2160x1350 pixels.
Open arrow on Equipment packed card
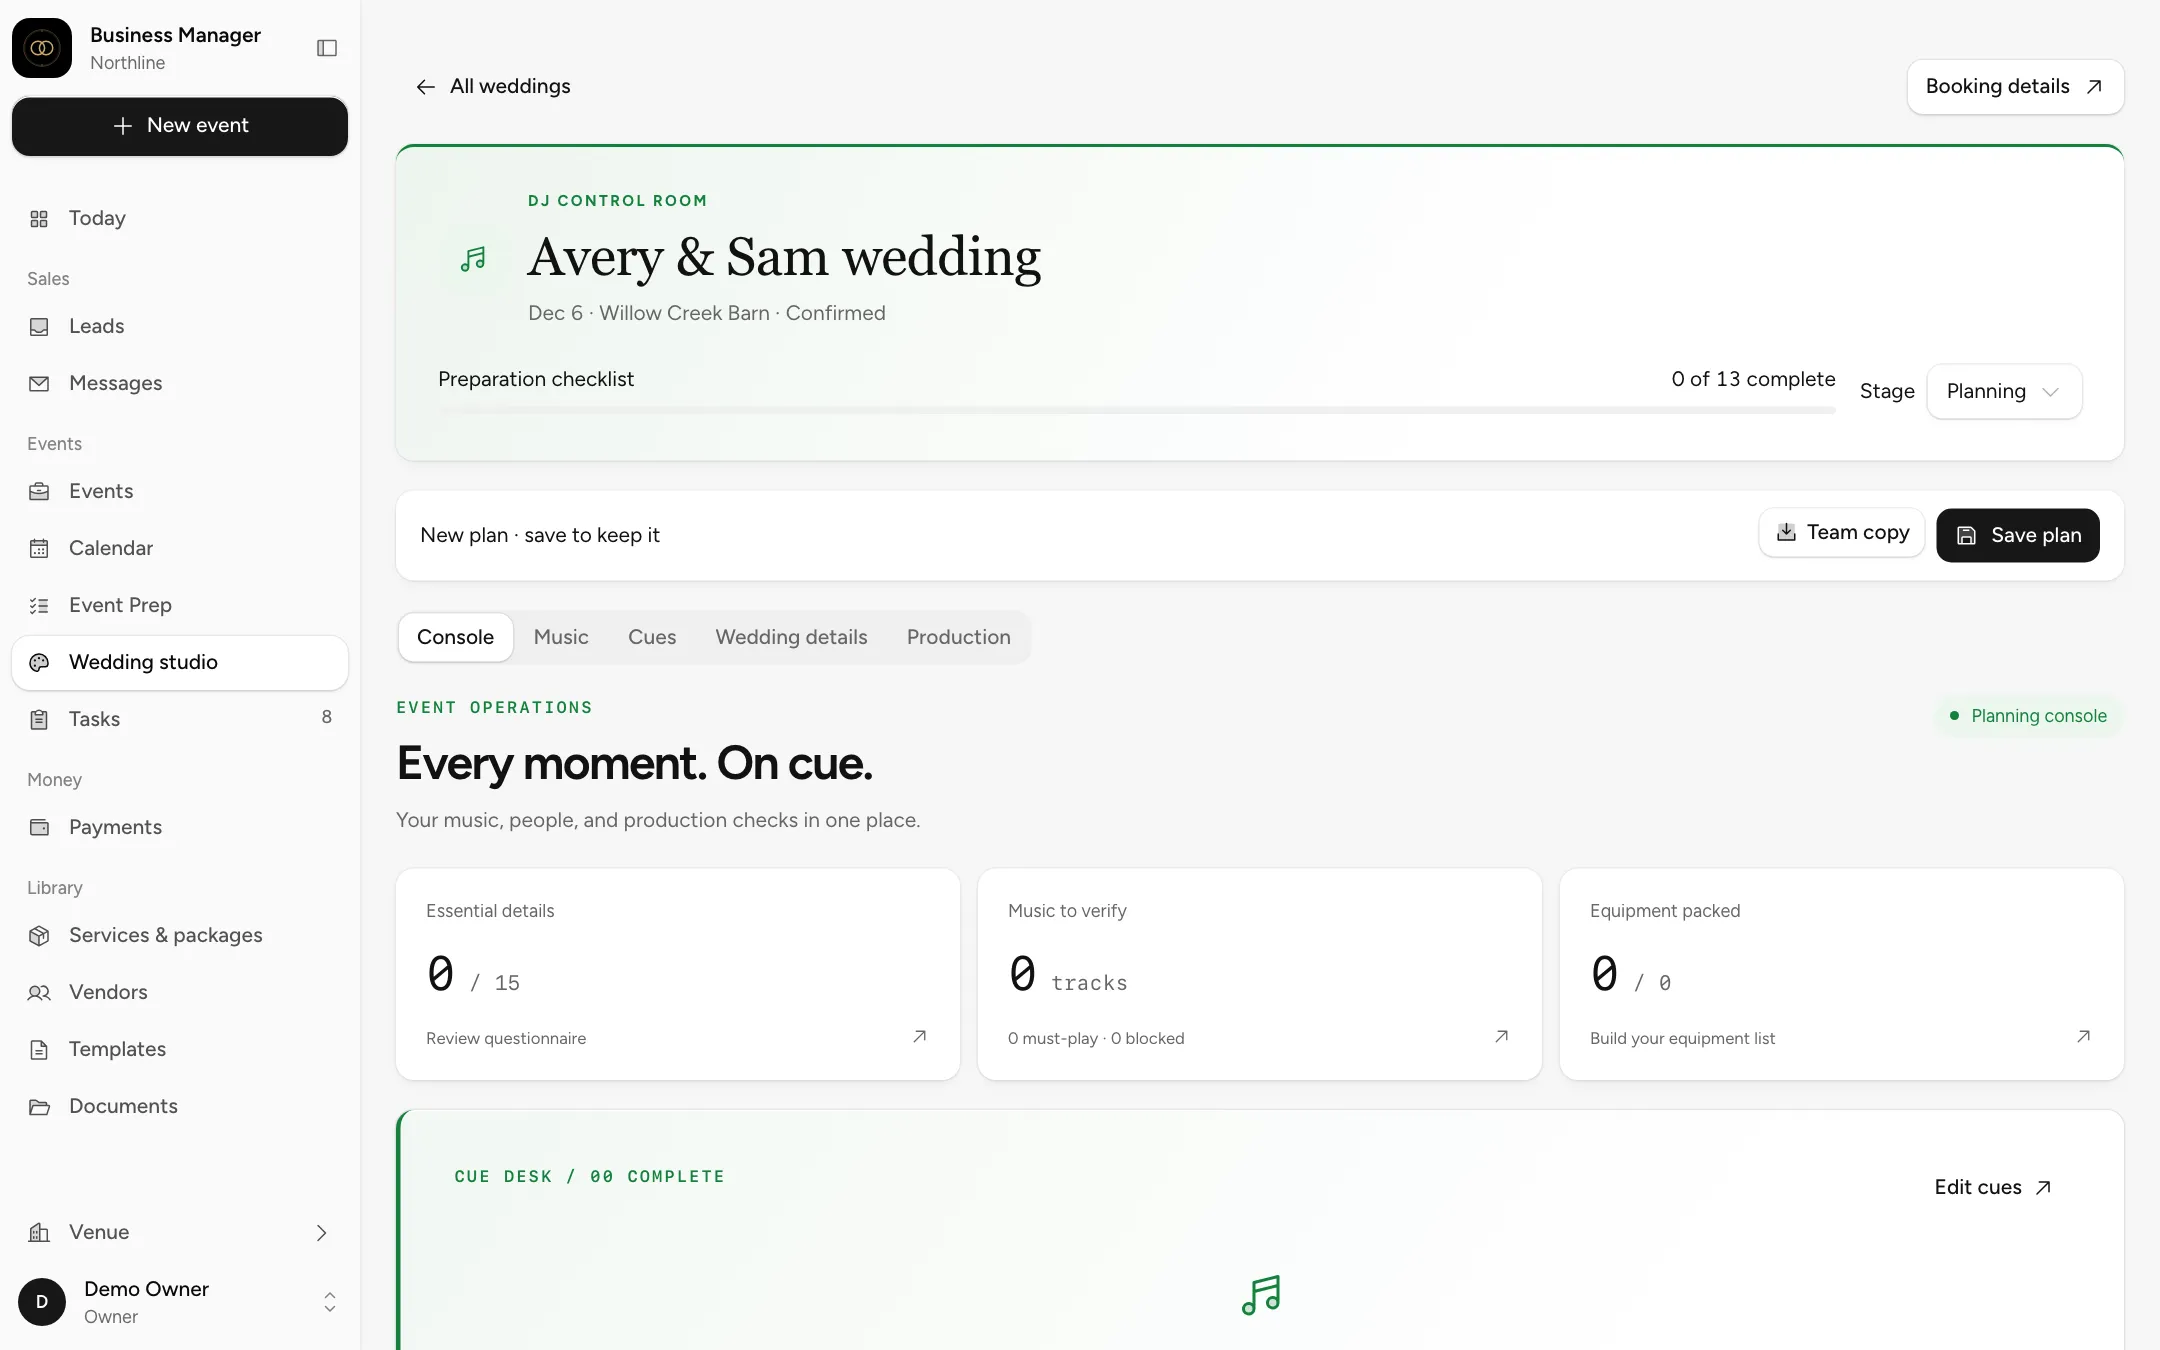2083,1037
